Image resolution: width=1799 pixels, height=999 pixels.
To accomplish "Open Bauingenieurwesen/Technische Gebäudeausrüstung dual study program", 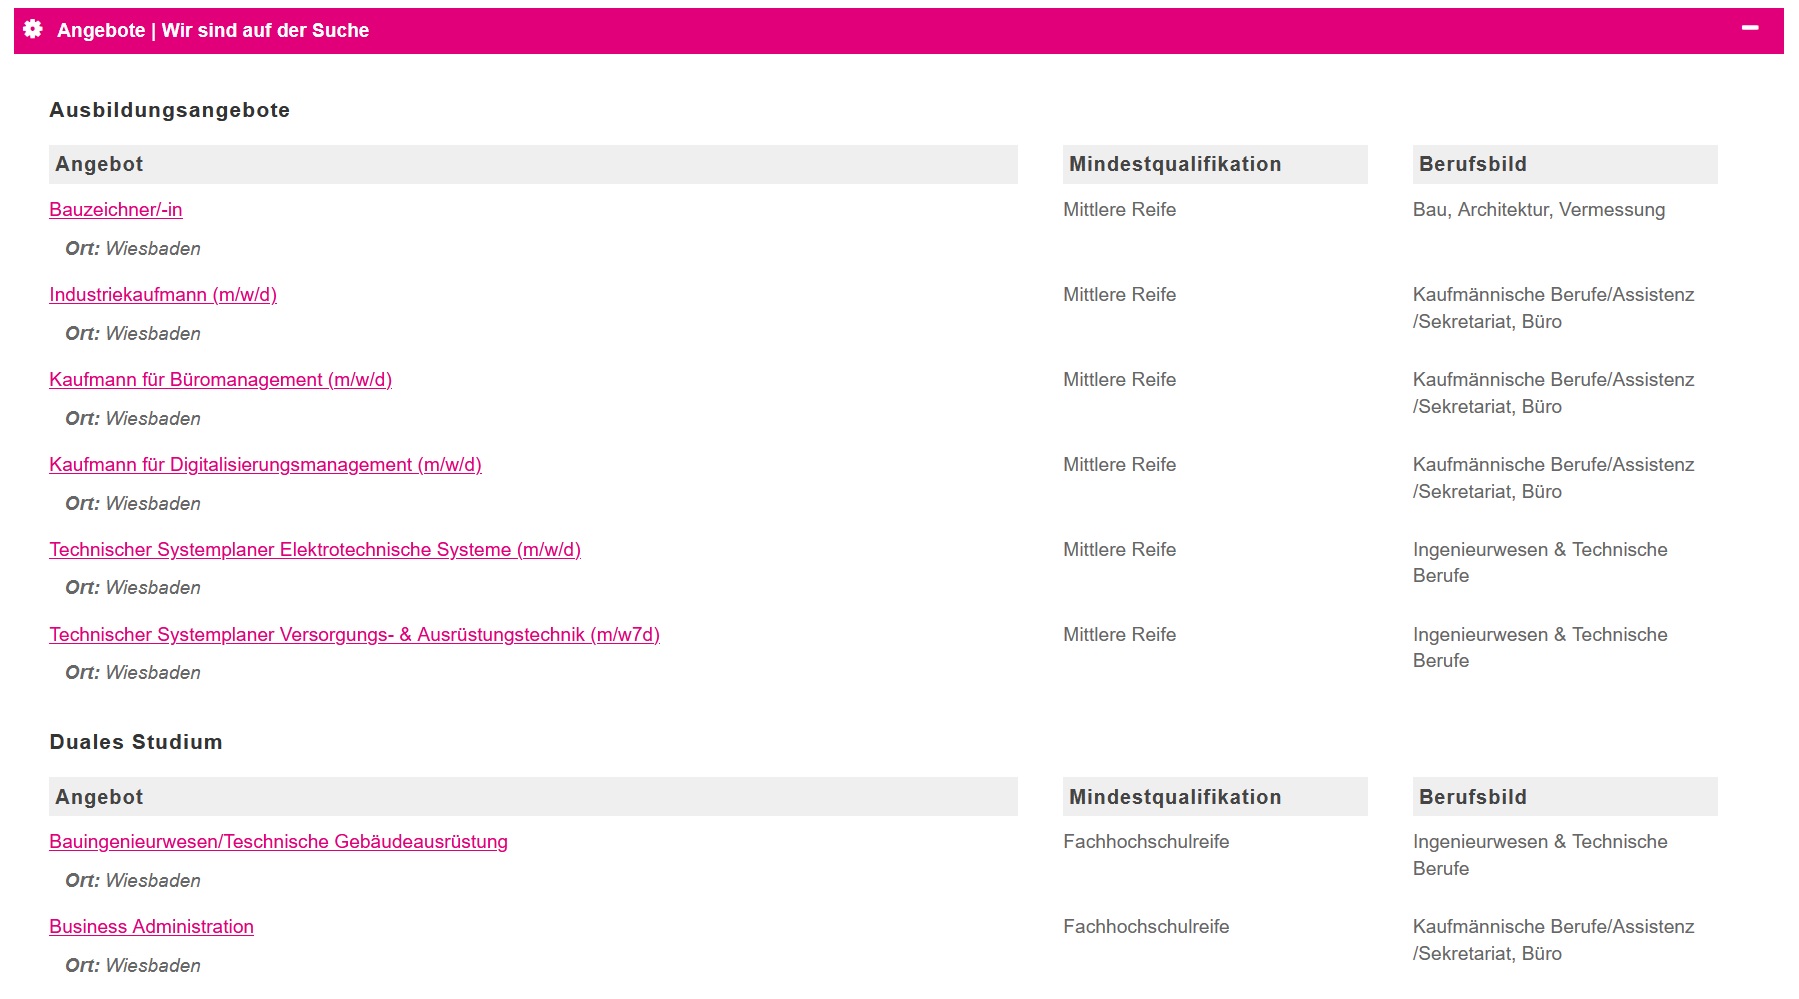I will [x=279, y=841].
